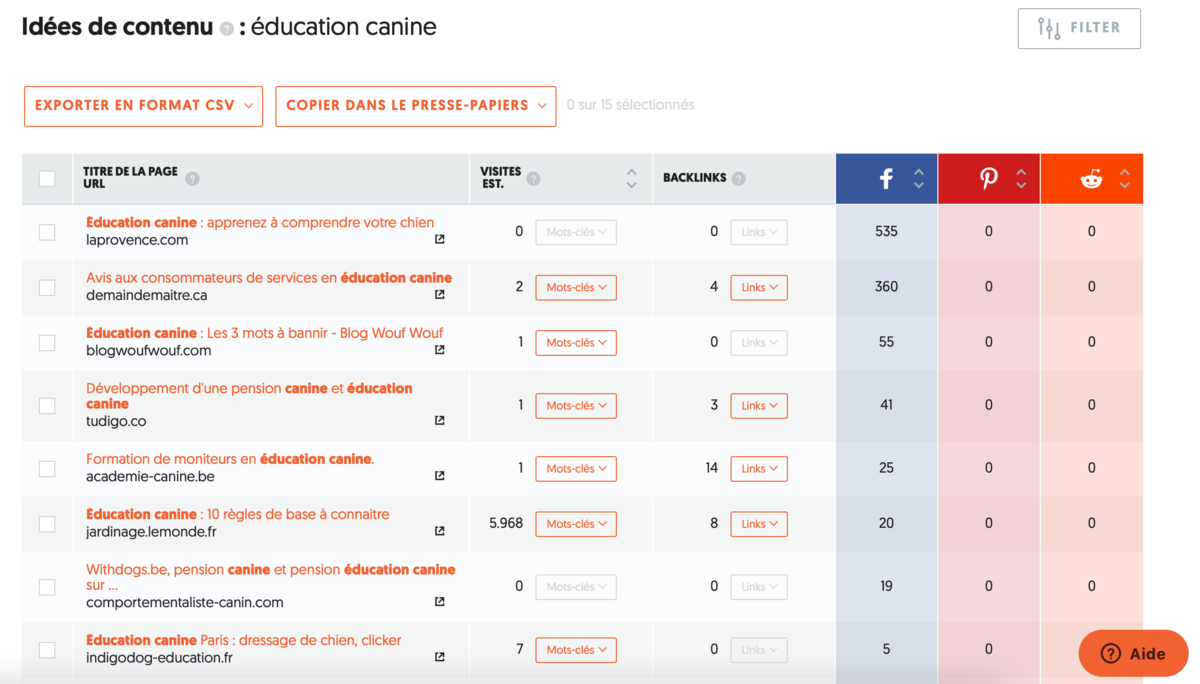Click help icon beside Idées de contenu
Viewport: 1200px width, 684px height.
click(227, 29)
